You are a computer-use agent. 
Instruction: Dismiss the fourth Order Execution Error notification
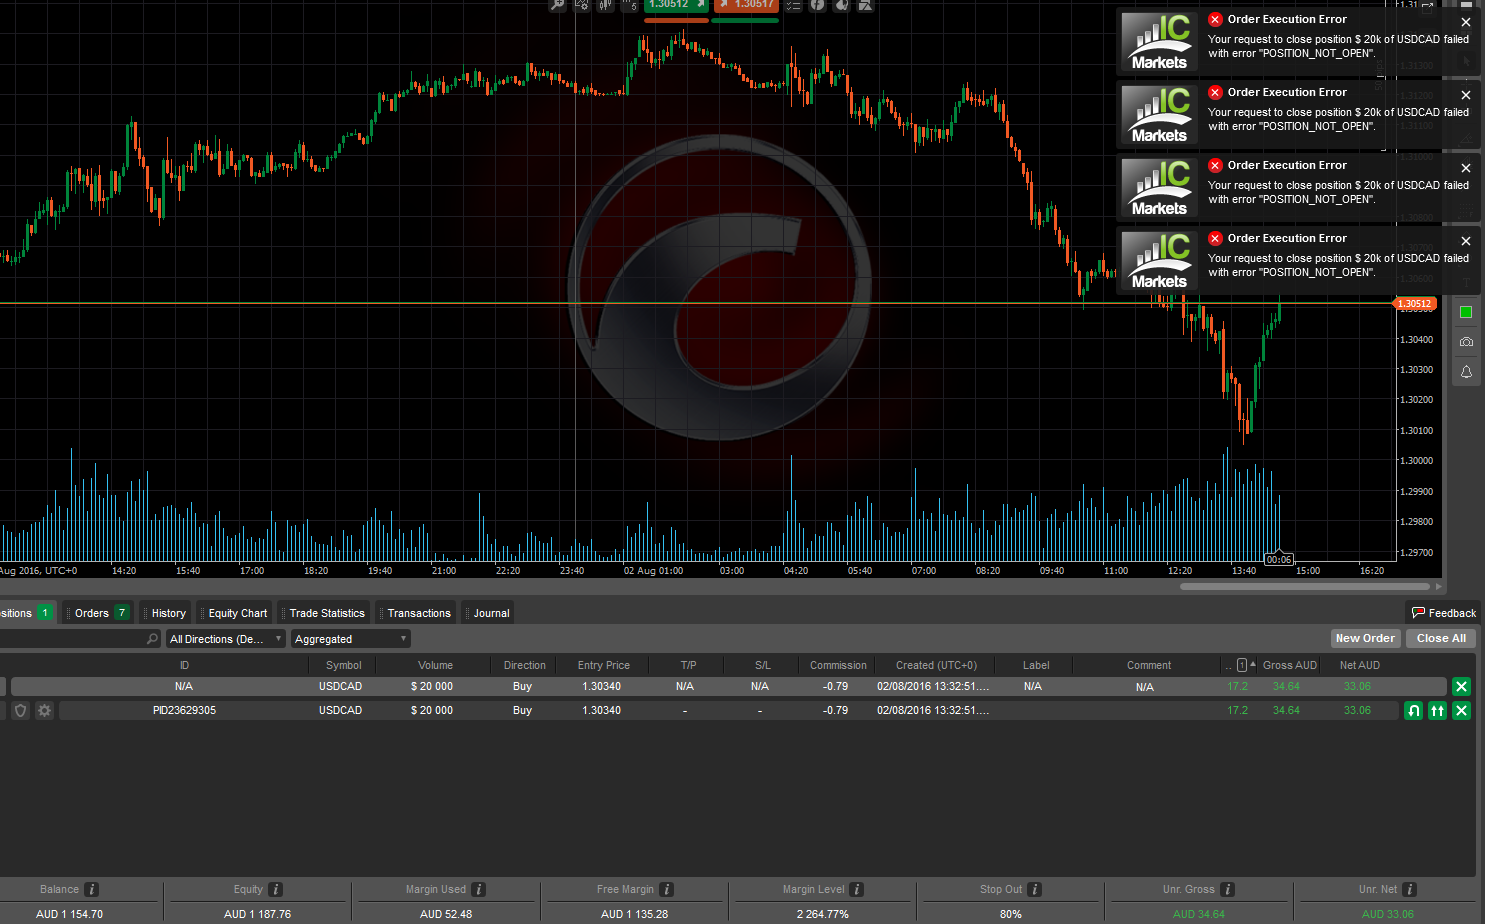point(1466,241)
